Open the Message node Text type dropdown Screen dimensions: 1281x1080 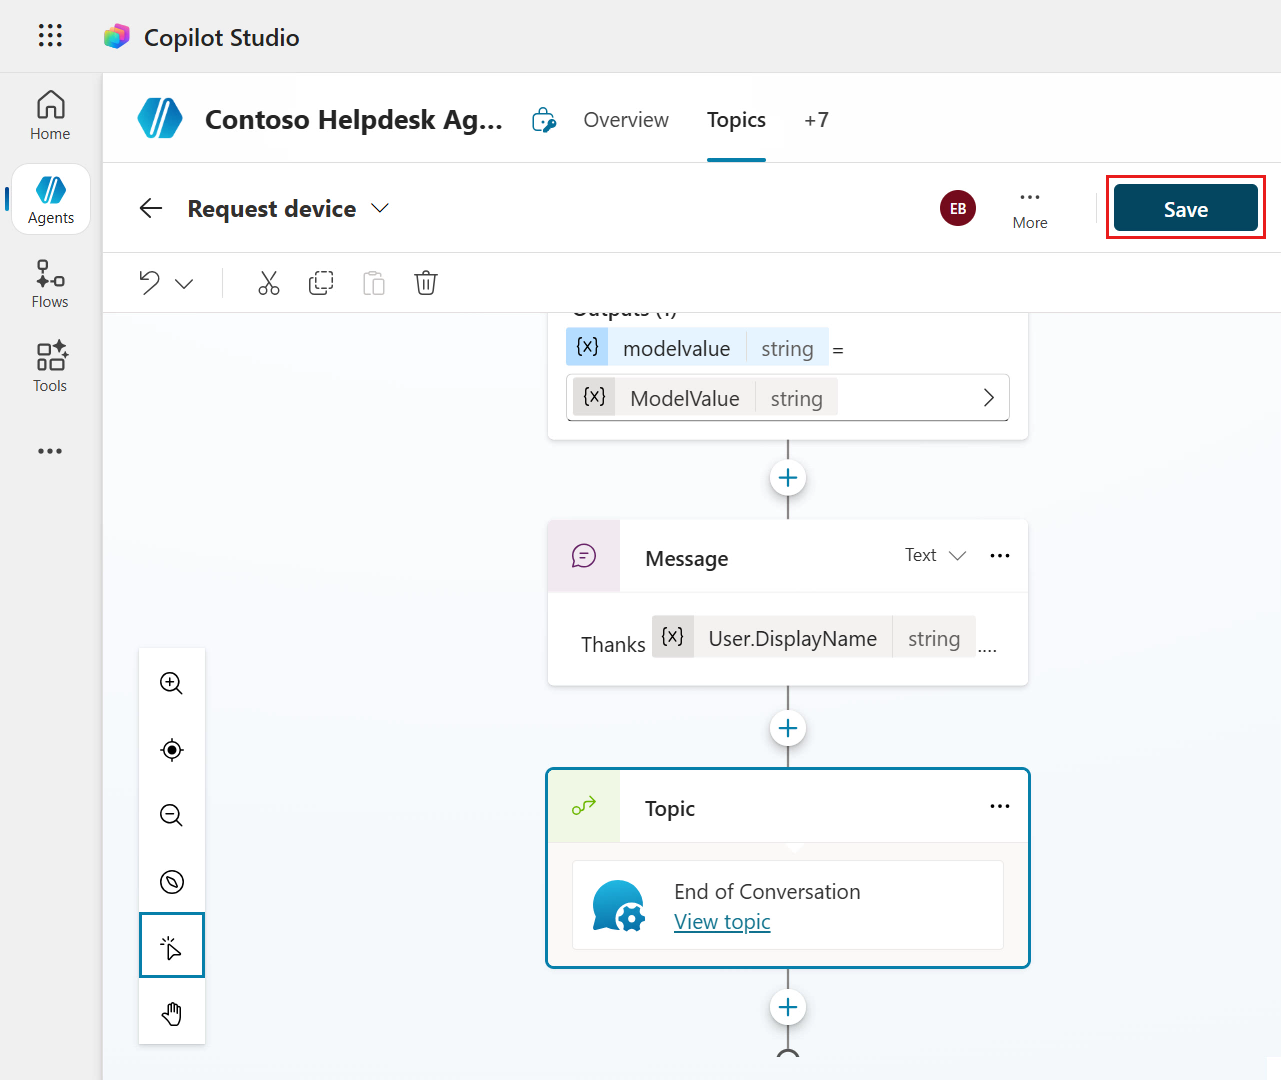point(935,555)
